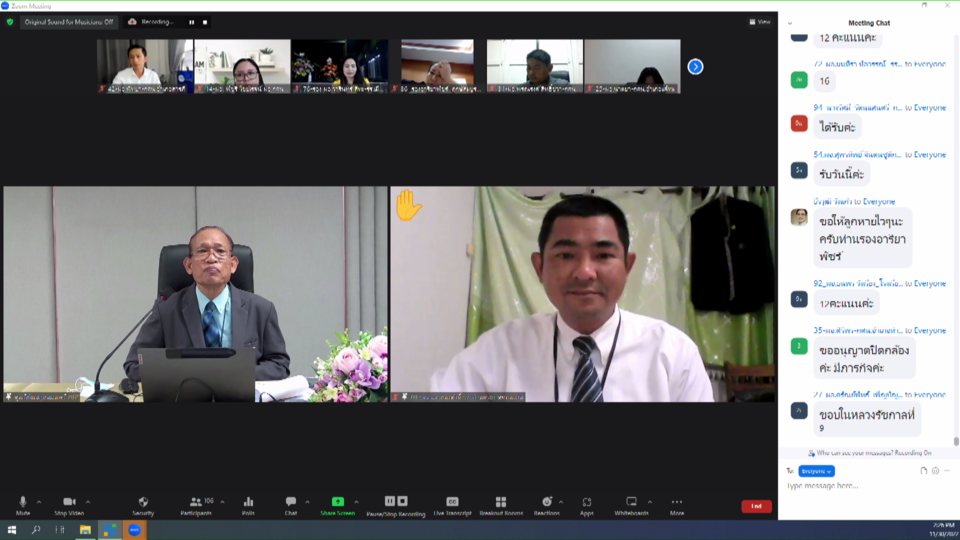Viewport: 960px width, 540px height.
Task: Mute the microphone in Zoom toolbar
Action: pos(23,506)
